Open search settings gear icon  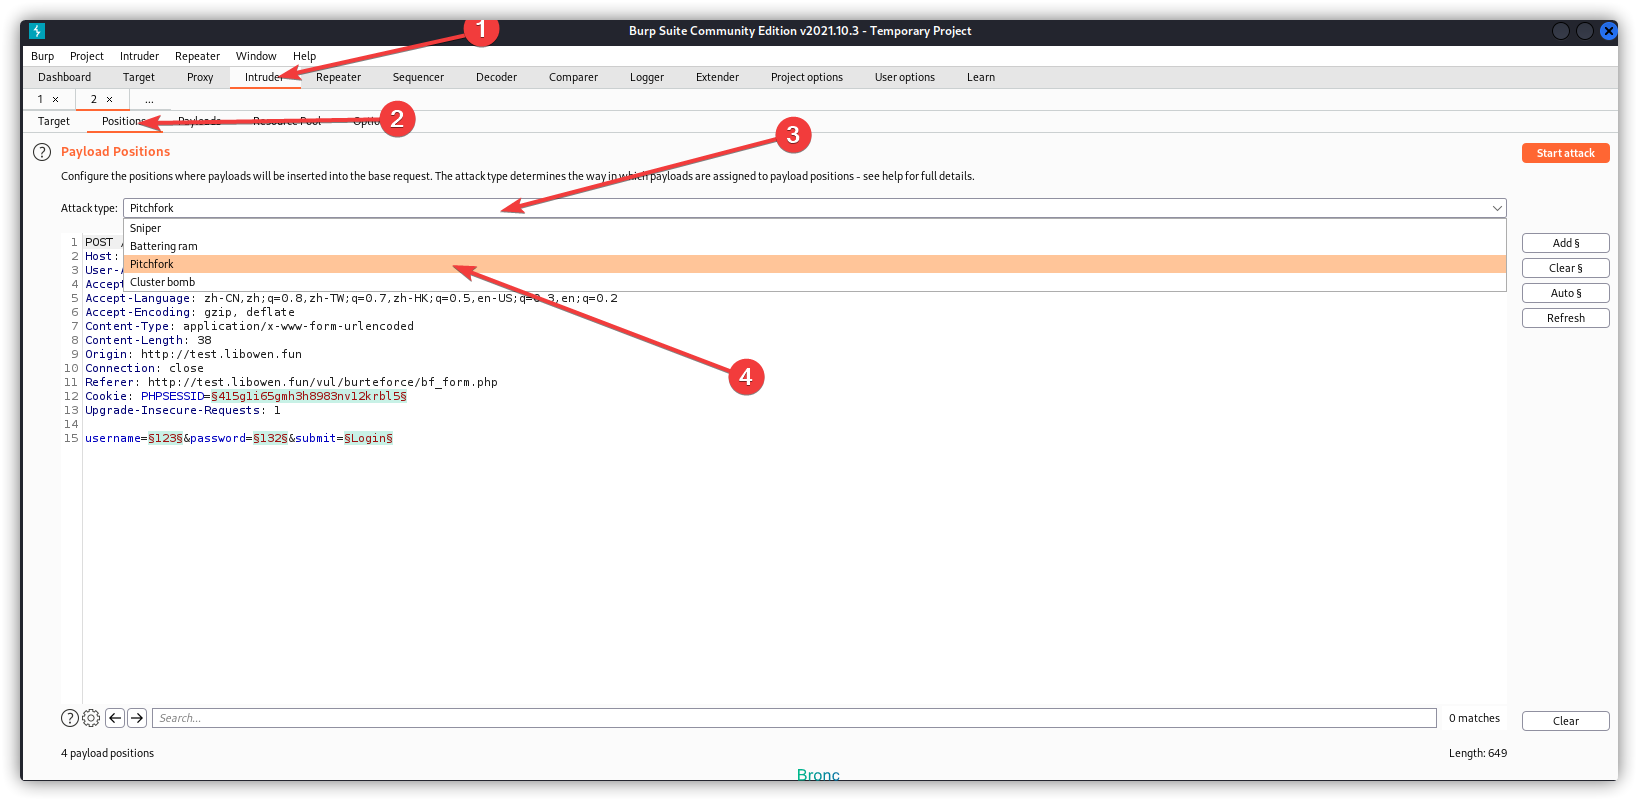pos(91,718)
